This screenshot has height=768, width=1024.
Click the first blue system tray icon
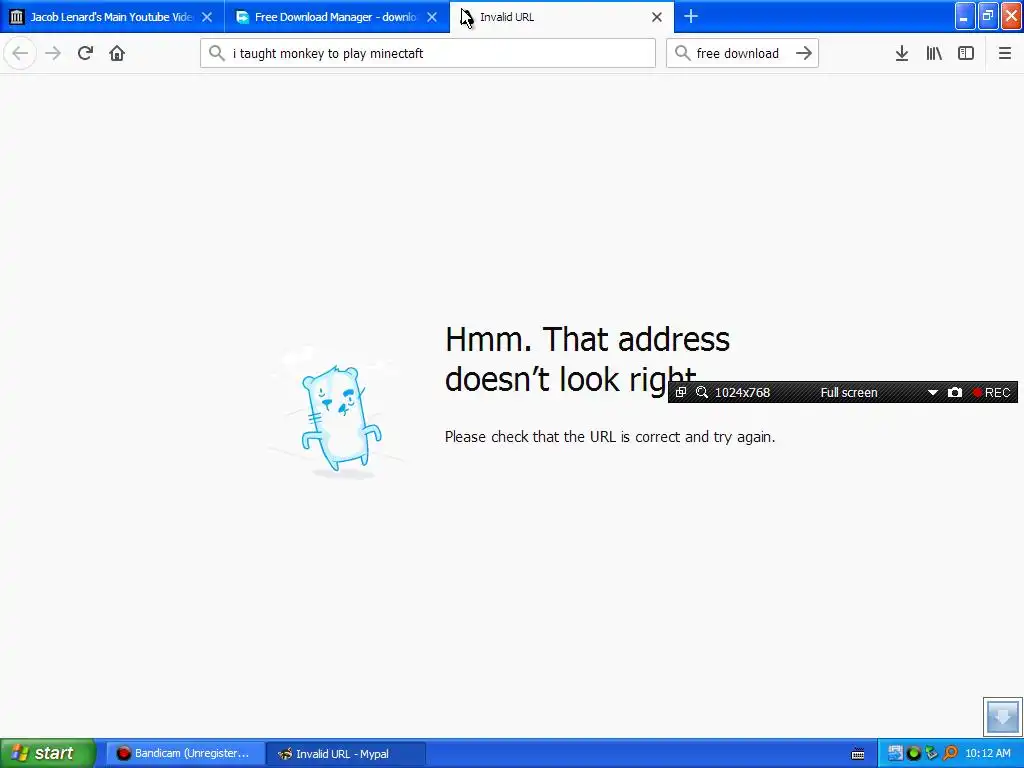(895, 754)
